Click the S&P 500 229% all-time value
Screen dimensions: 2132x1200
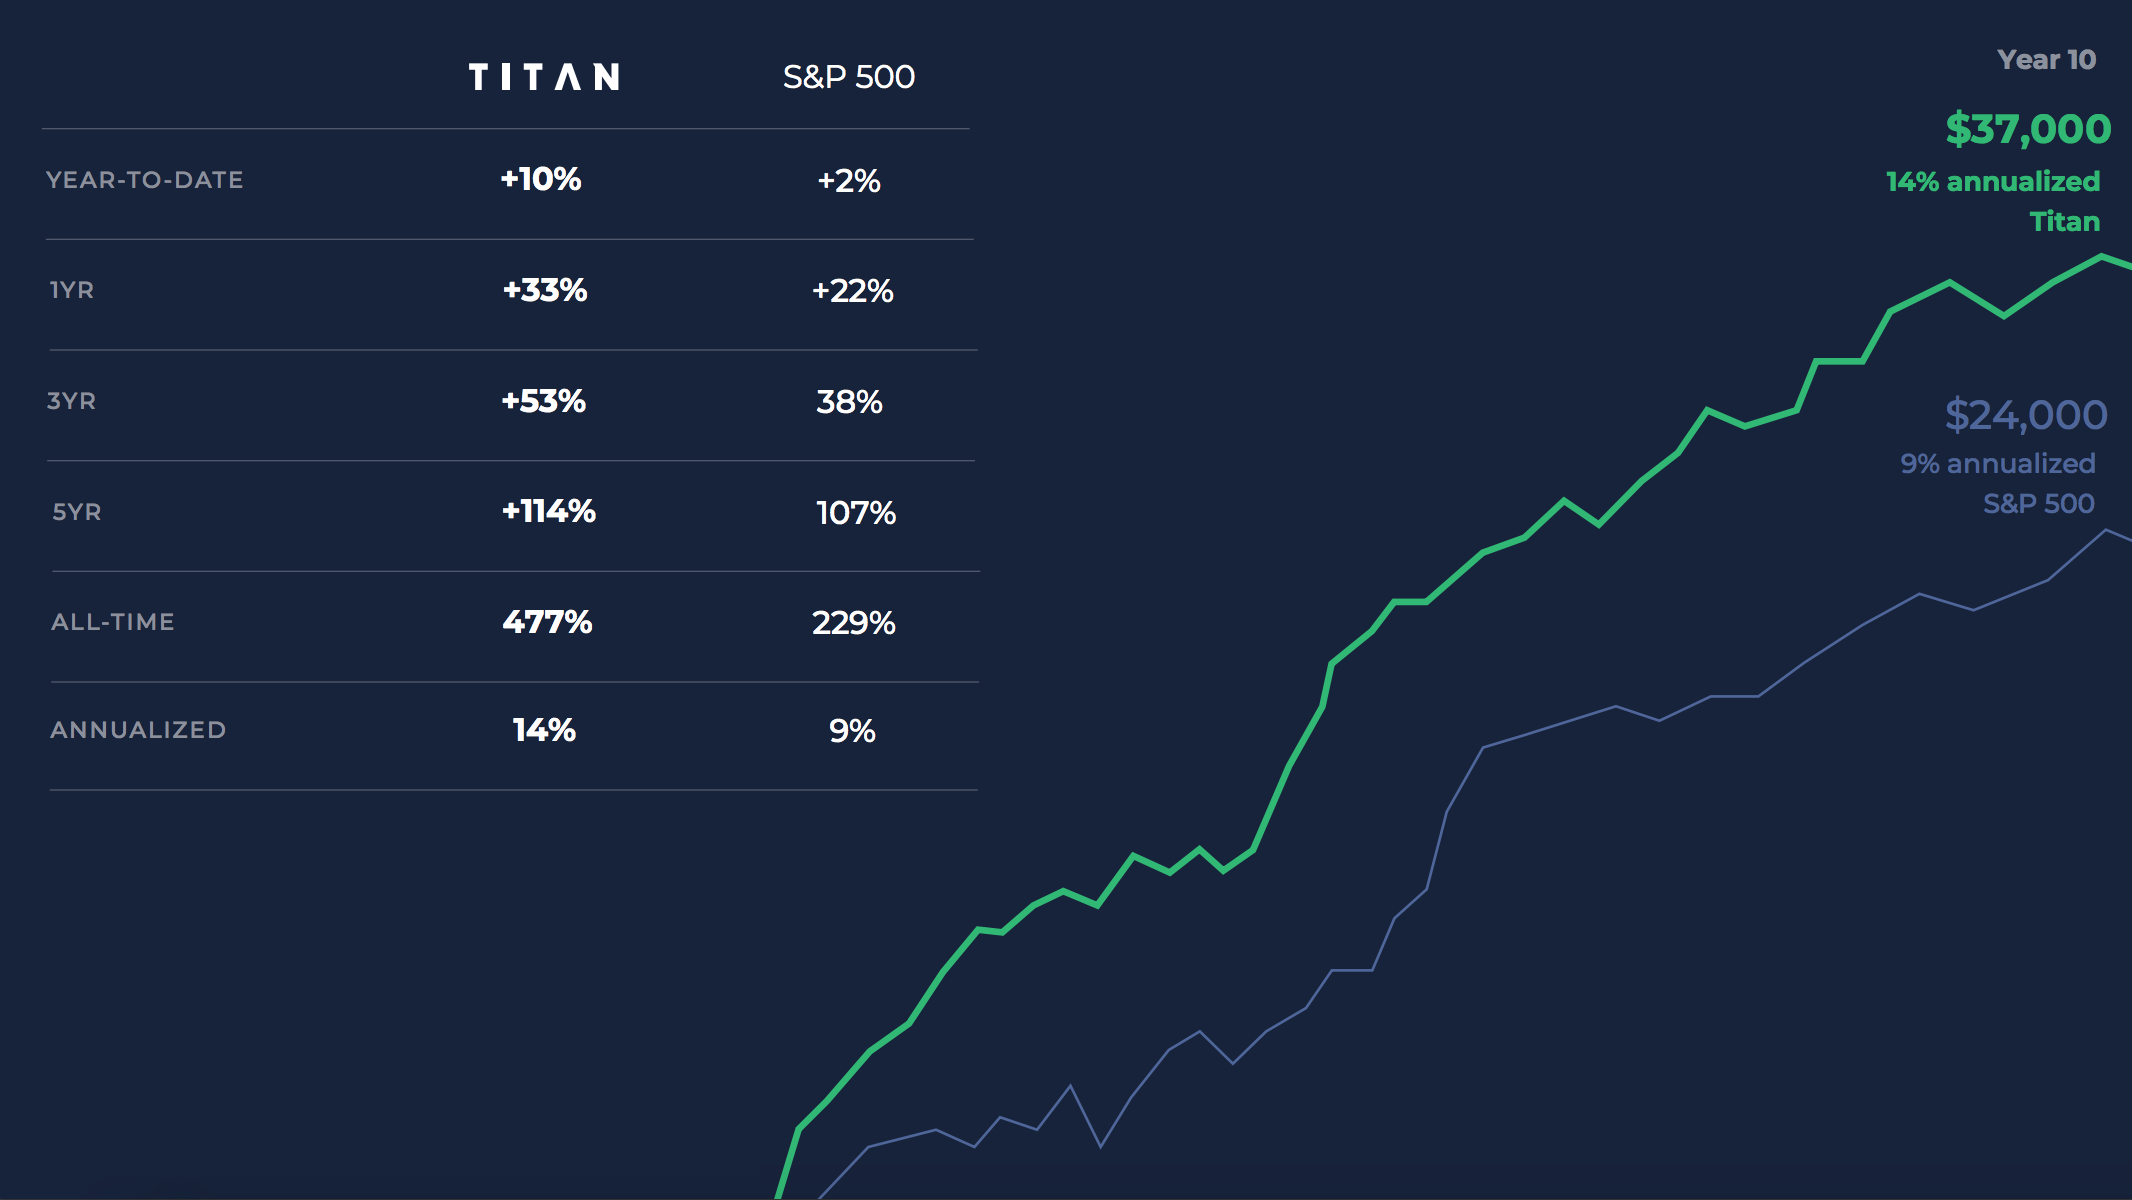pos(853,623)
